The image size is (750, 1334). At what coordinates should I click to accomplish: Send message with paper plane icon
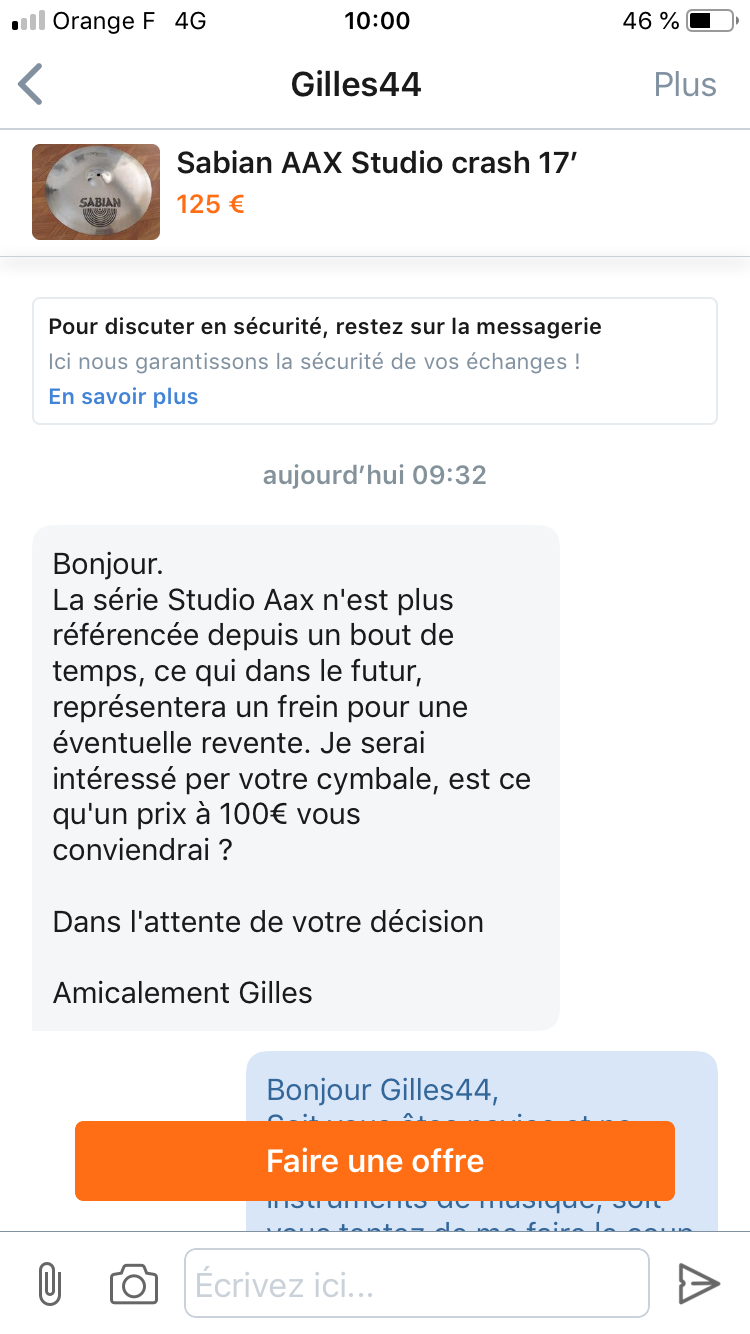(699, 1284)
